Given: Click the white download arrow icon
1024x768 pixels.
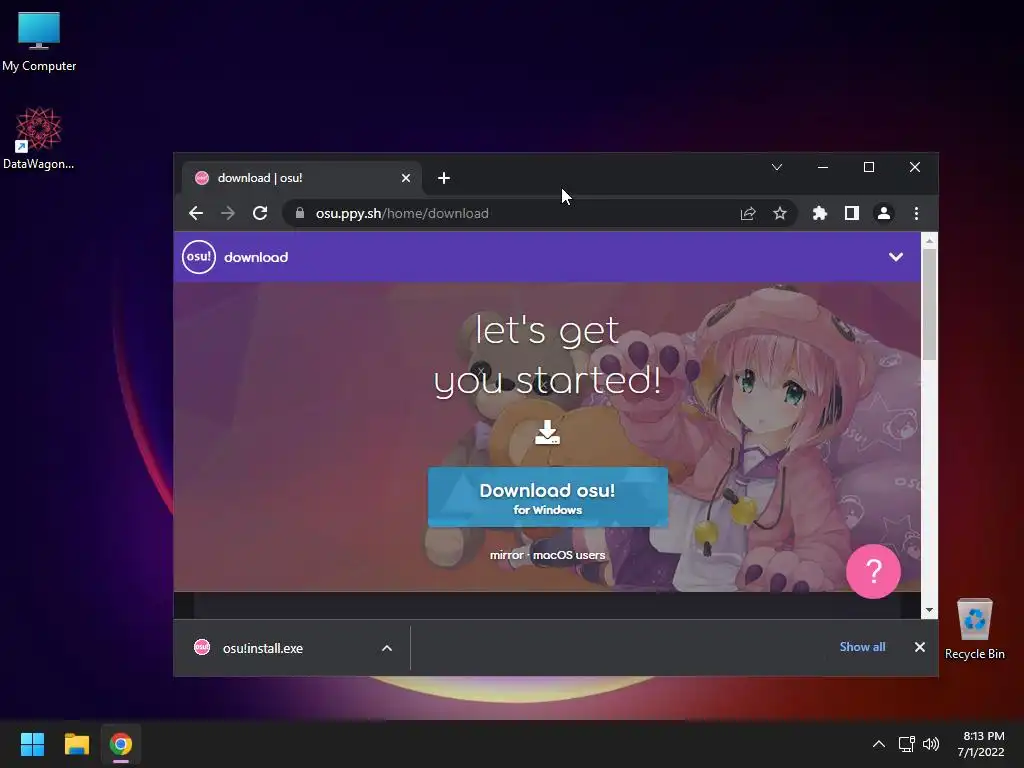Looking at the screenshot, I should pos(547,432).
